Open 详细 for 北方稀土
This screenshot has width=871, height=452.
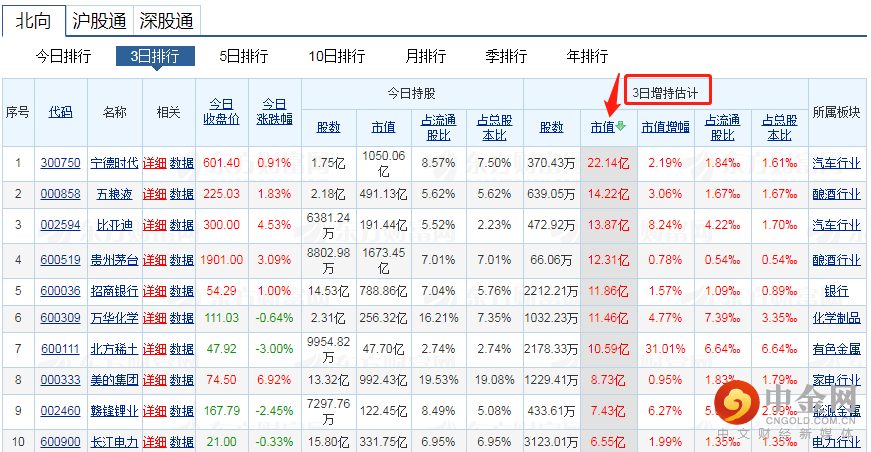pyautogui.click(x=154, y=349)
